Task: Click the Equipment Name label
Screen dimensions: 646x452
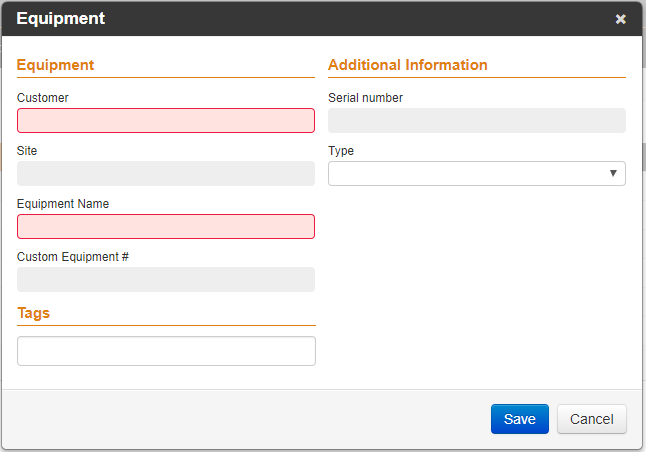Action: pyautogui.click(x=63, y=204)
